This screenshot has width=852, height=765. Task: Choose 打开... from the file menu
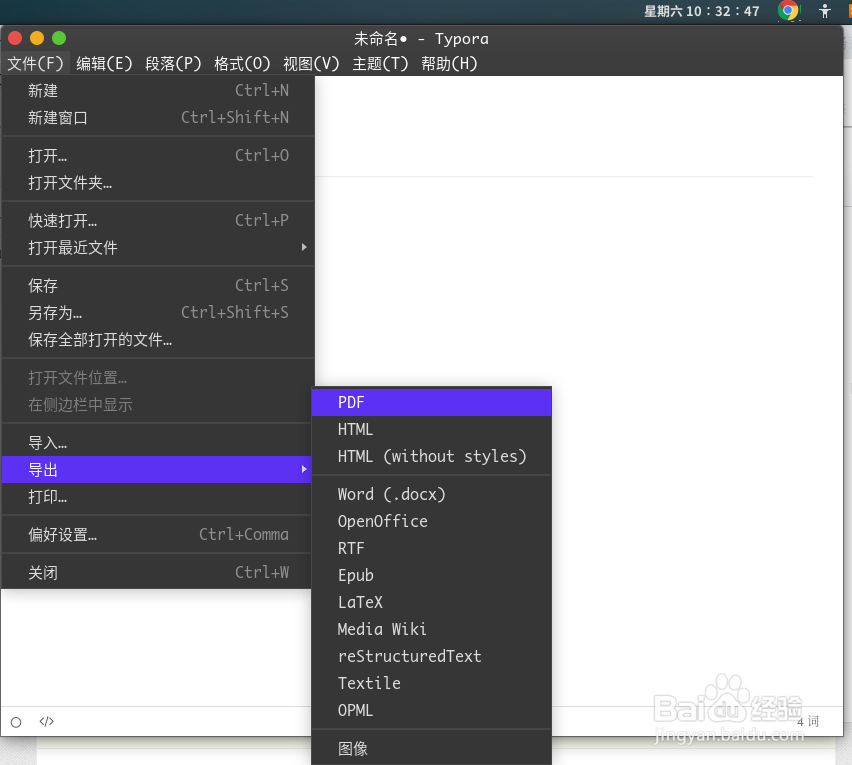point(158,155)
